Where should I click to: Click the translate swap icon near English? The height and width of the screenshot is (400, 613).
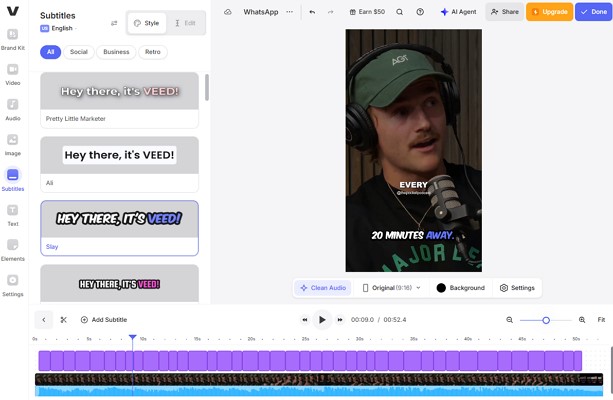[x=114, y=23]
